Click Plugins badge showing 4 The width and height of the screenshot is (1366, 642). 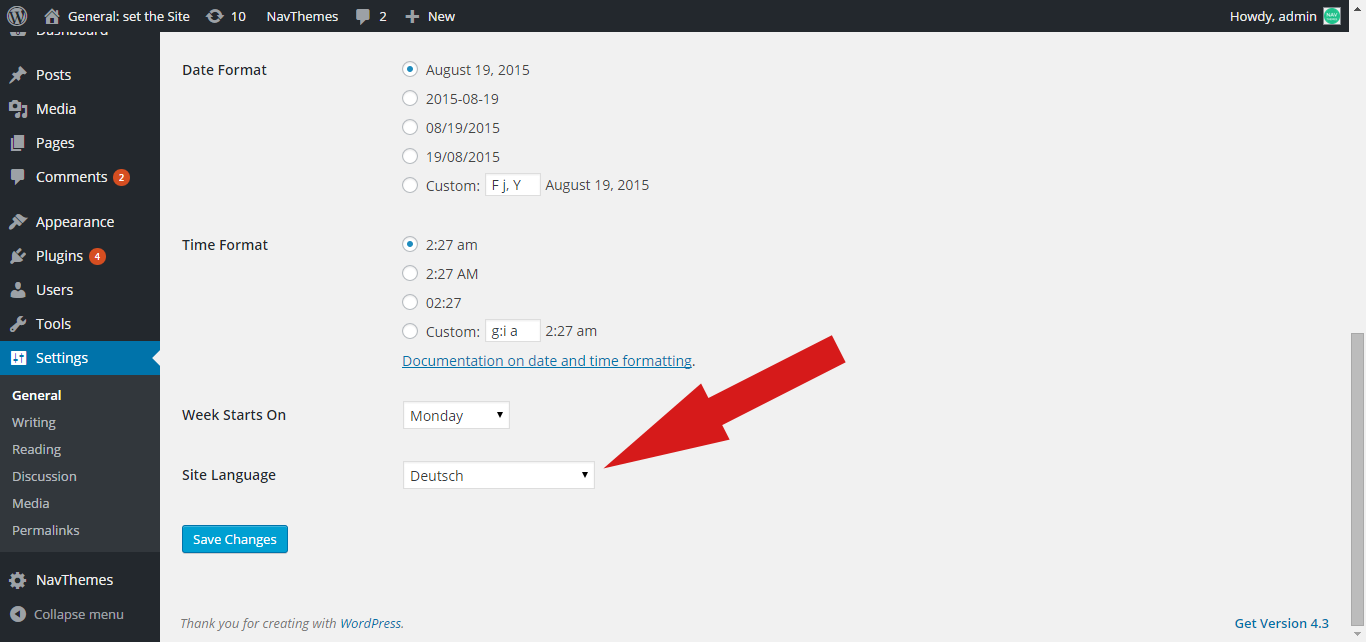point(97,256)
